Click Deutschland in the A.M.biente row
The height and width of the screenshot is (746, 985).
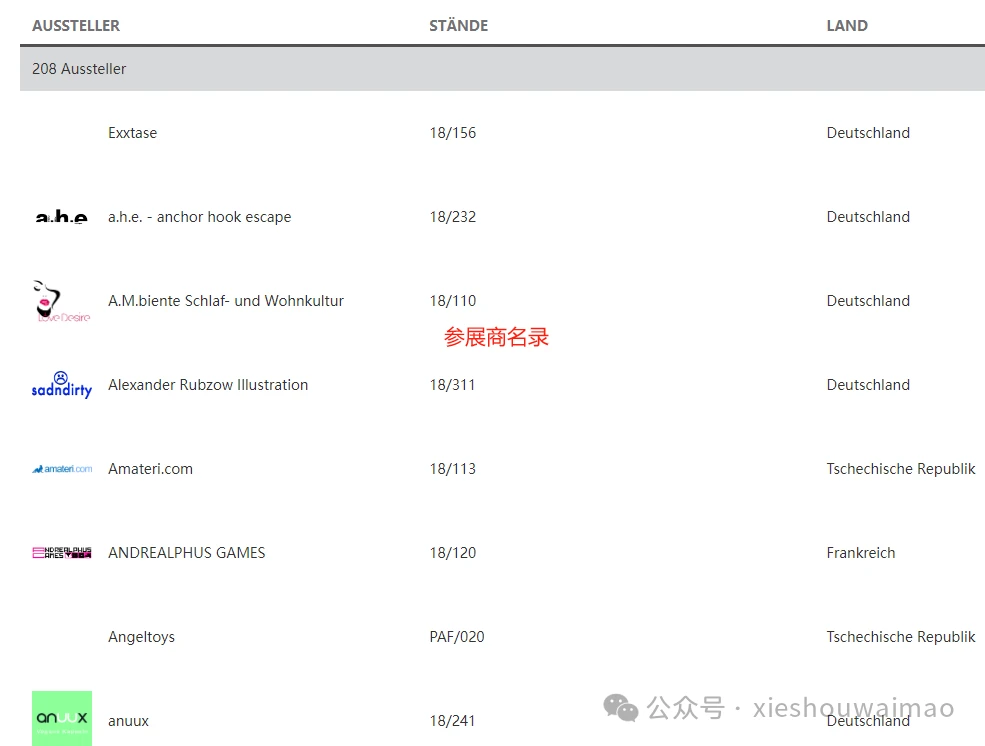click(x=868, y=301)
